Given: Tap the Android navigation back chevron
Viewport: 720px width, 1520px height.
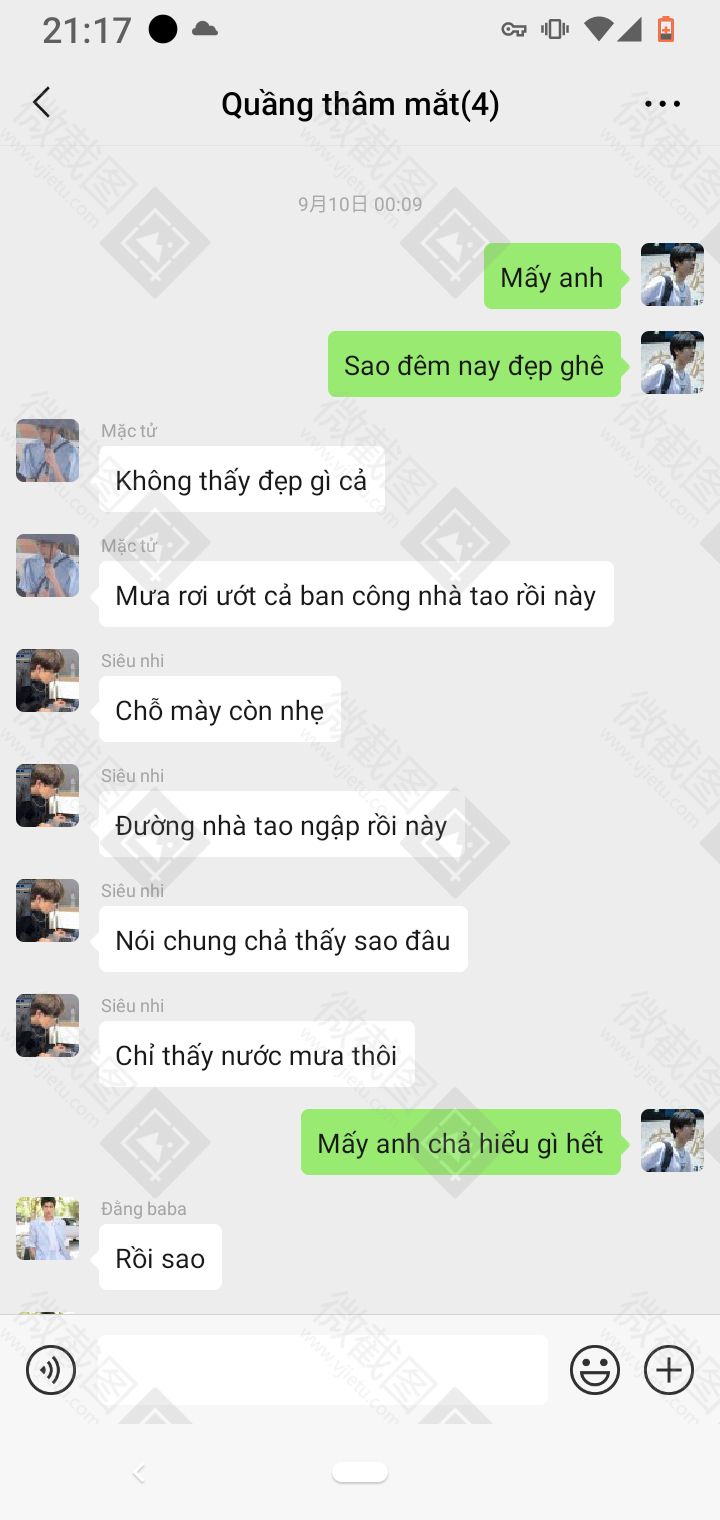Looking at the screenshot, I should click(x=139, y=1472).
